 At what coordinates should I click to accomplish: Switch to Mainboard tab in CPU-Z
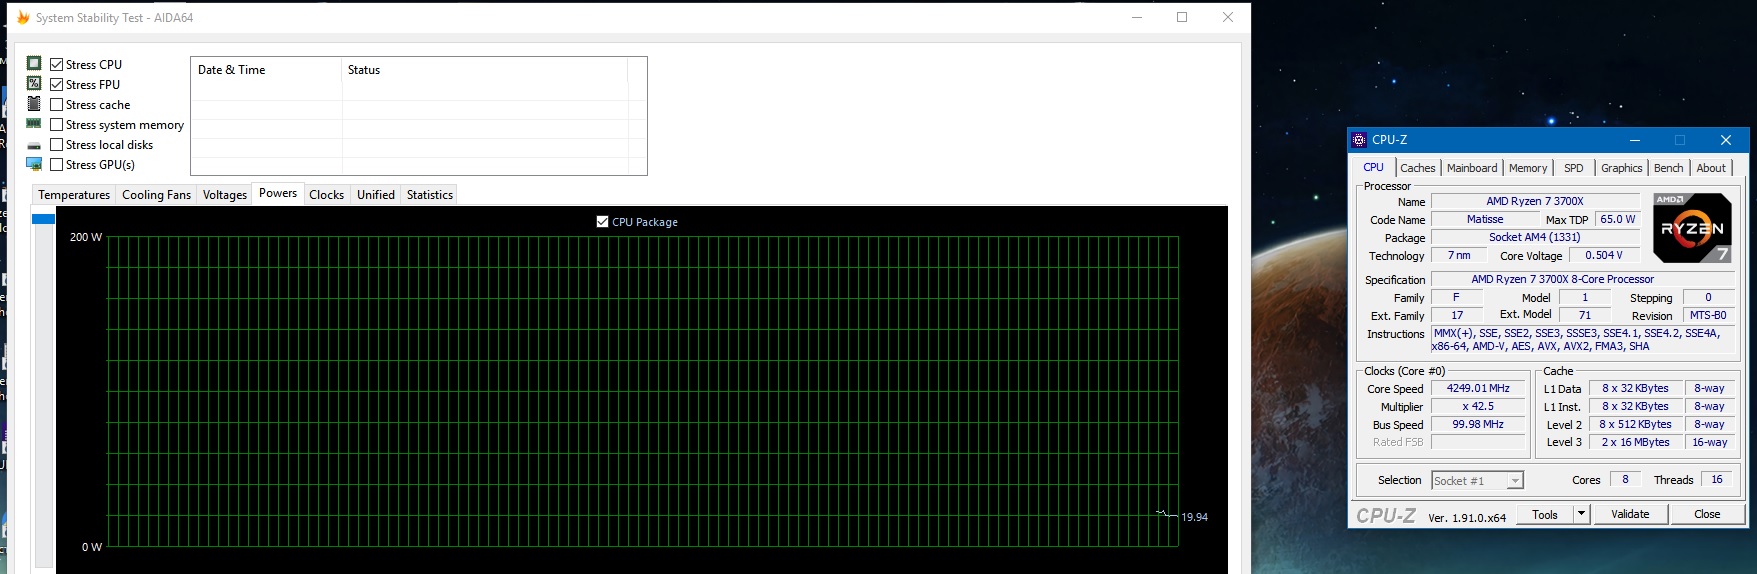(x=1472, y=168)
